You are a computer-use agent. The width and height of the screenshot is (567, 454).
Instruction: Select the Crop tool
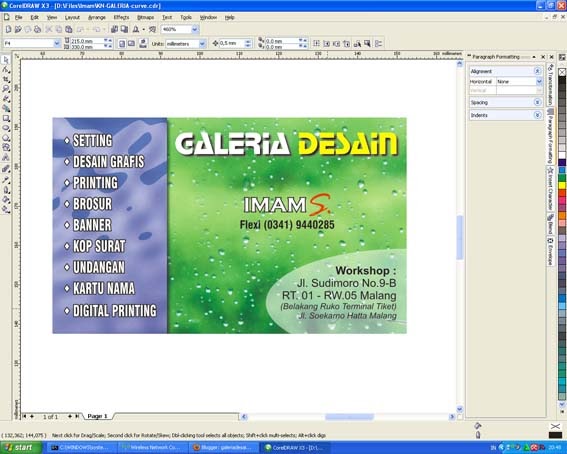(x=6, y=79)
